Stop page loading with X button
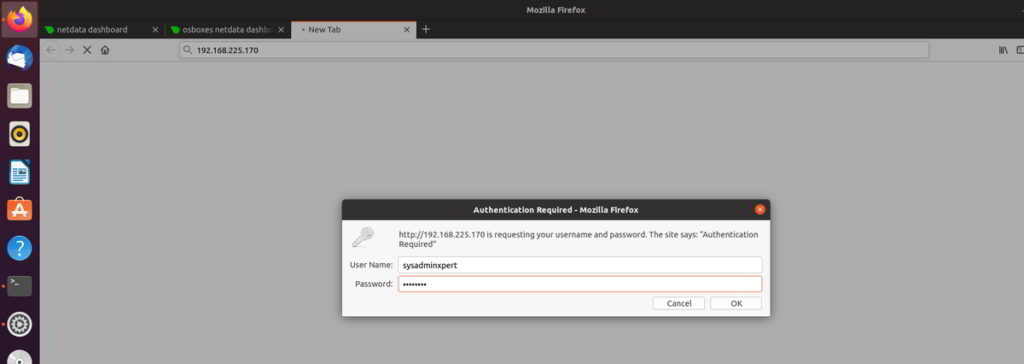 click(87, 50)
